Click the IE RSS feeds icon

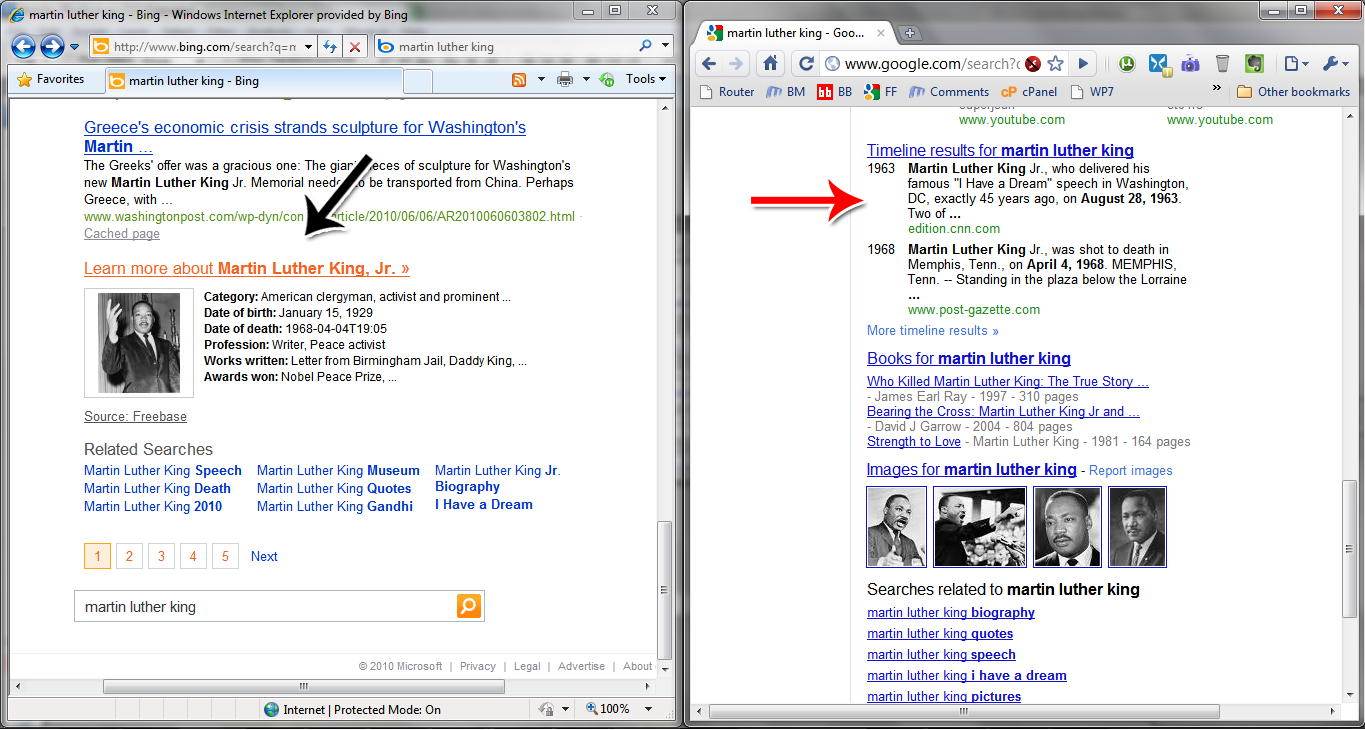519,80
